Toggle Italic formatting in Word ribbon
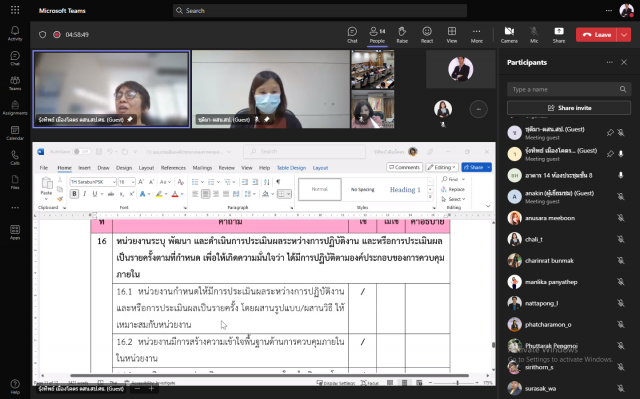This screenshot has width=640, height=399. 84,194
